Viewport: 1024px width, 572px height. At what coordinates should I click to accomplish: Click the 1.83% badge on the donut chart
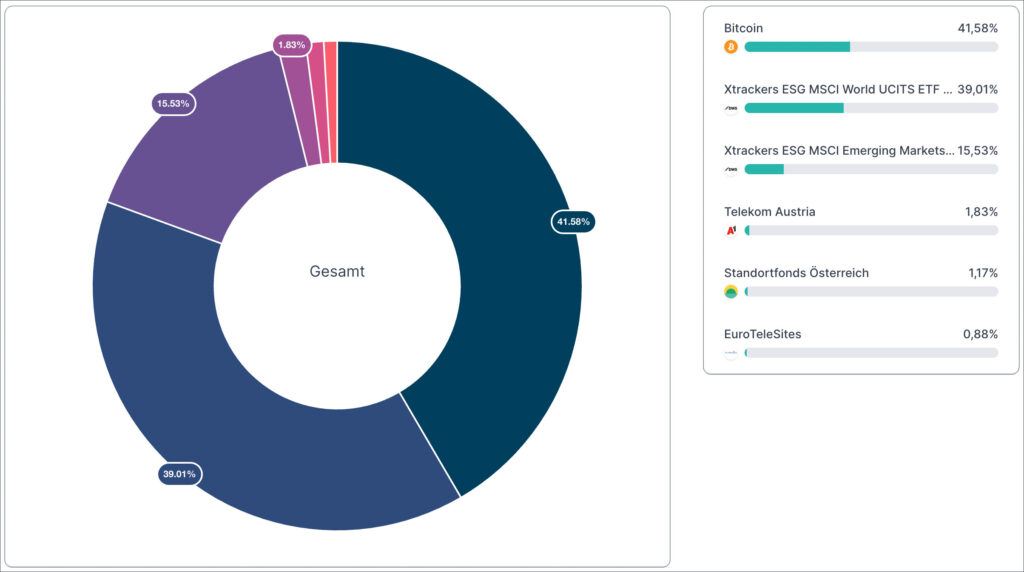292,45
